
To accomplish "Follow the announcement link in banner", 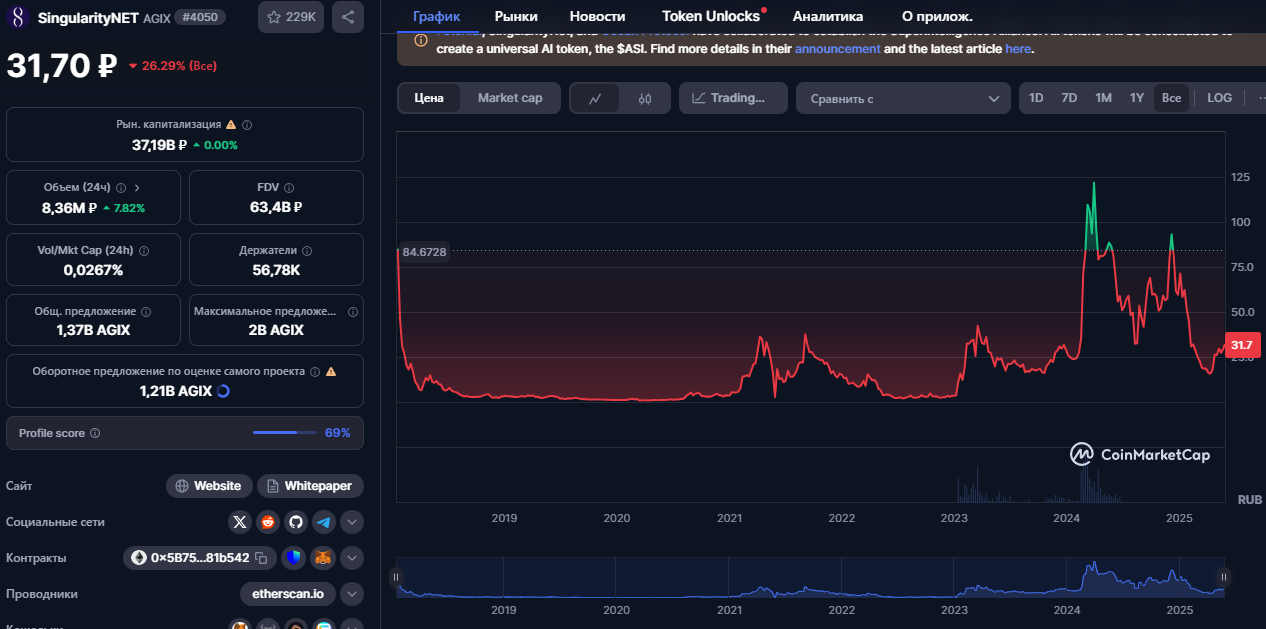I will [838, 48].
